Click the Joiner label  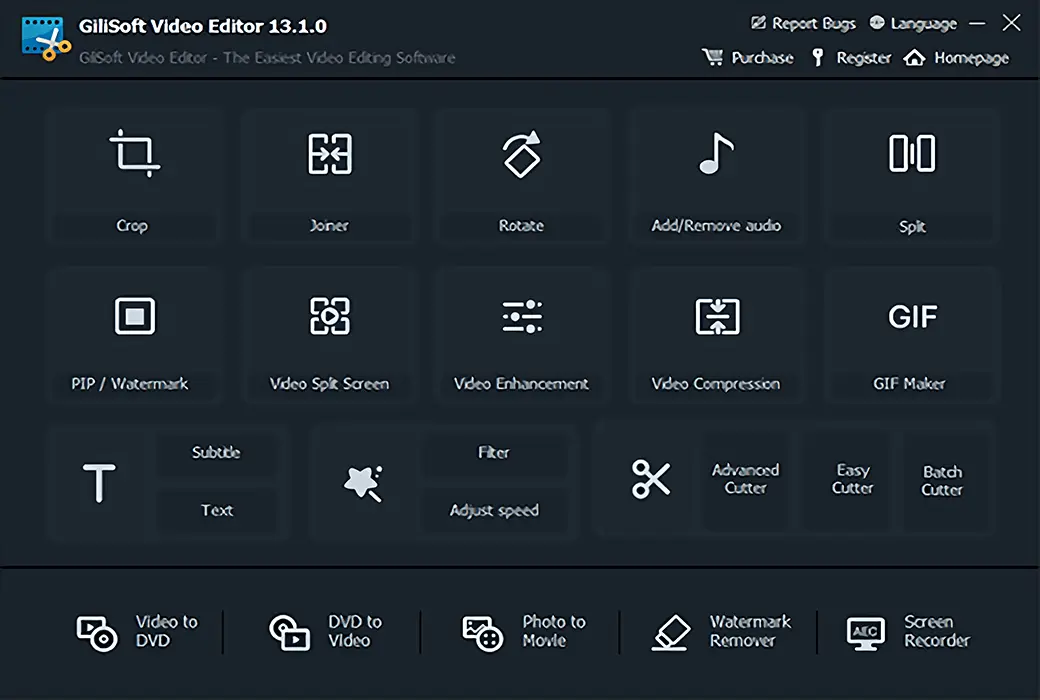329,226
